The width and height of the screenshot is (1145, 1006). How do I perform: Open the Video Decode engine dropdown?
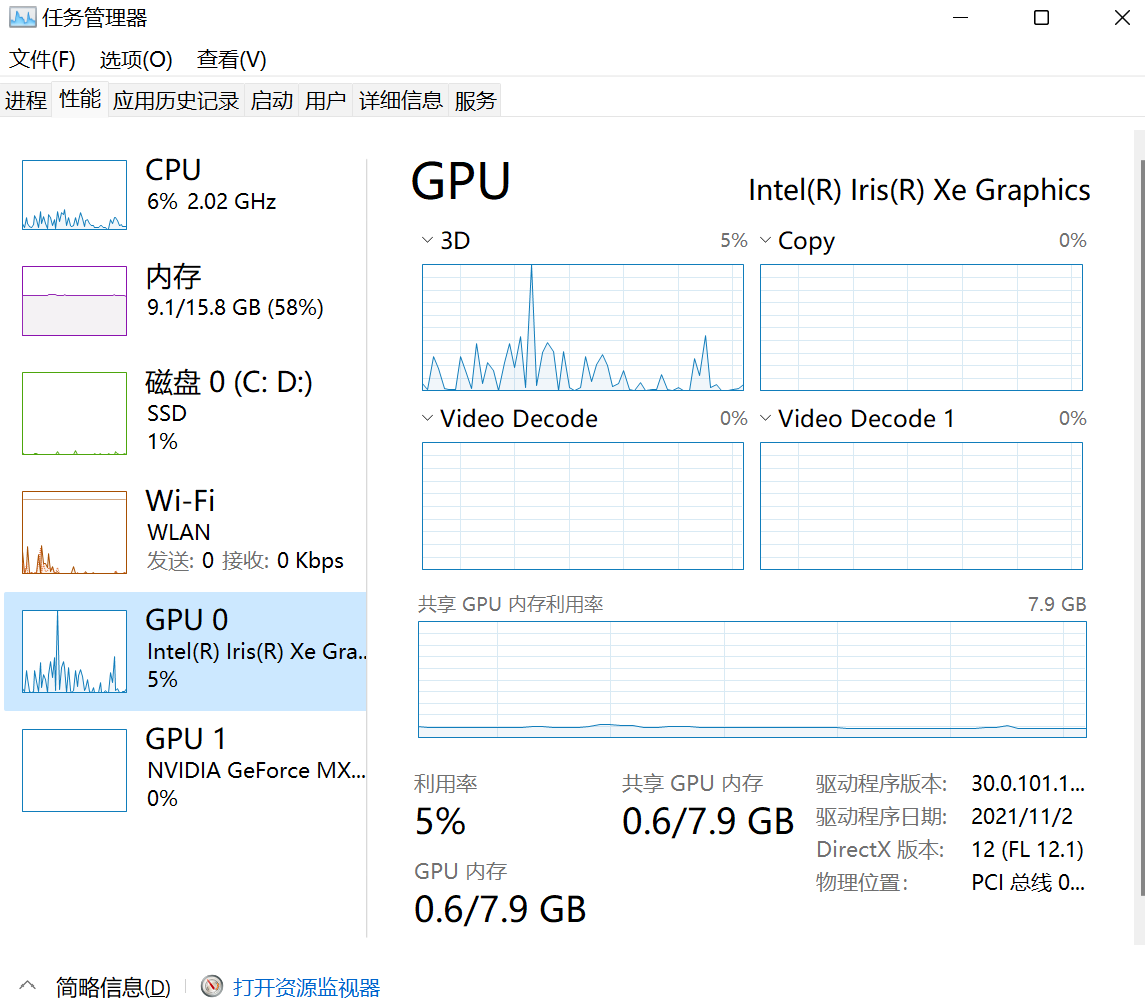[x=428, y=419]
